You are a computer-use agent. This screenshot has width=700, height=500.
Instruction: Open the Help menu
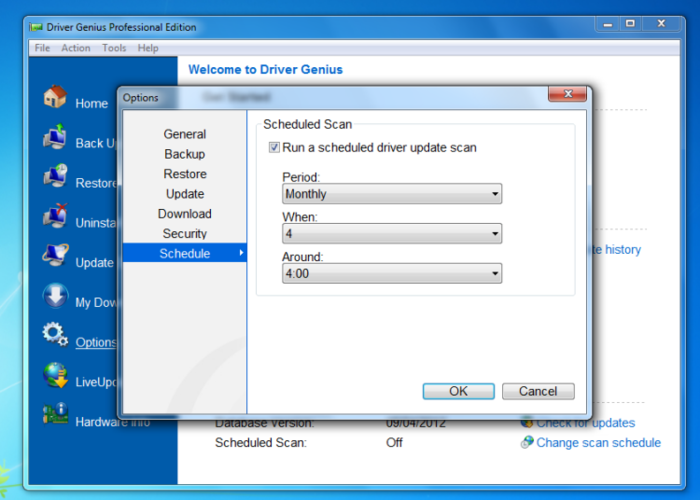[148, 48]
